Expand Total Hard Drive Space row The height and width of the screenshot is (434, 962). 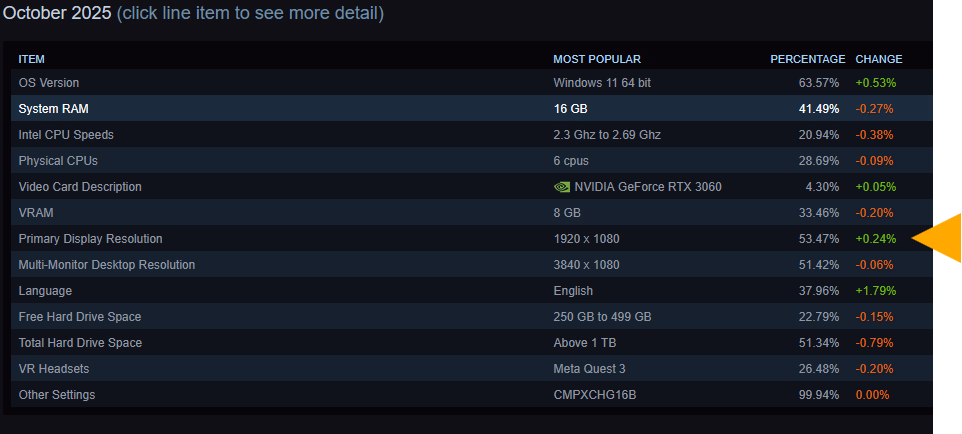(x=80, y=343)
